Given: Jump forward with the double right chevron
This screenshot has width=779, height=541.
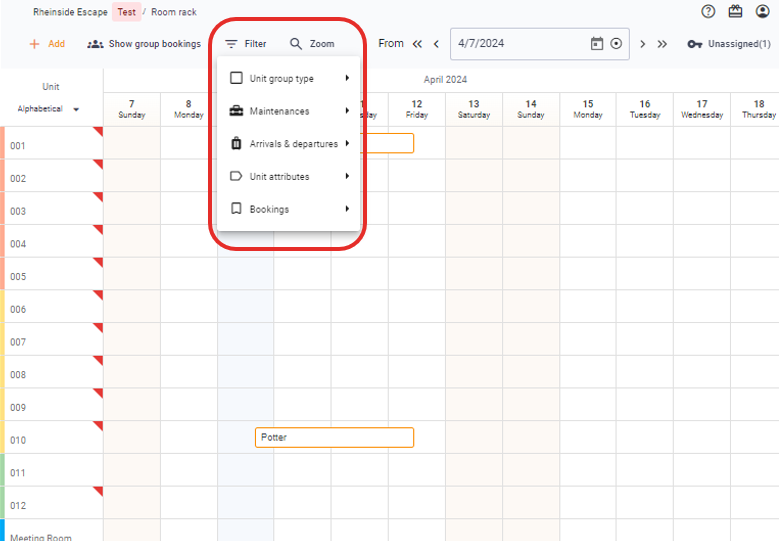Looking at the screenshot, I should click(662, 44).
